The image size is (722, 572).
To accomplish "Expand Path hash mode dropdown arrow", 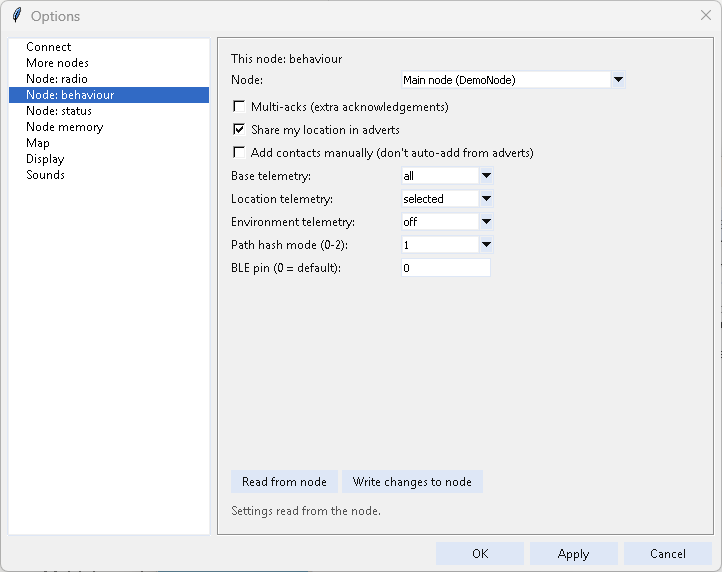I will coord(486,245).
